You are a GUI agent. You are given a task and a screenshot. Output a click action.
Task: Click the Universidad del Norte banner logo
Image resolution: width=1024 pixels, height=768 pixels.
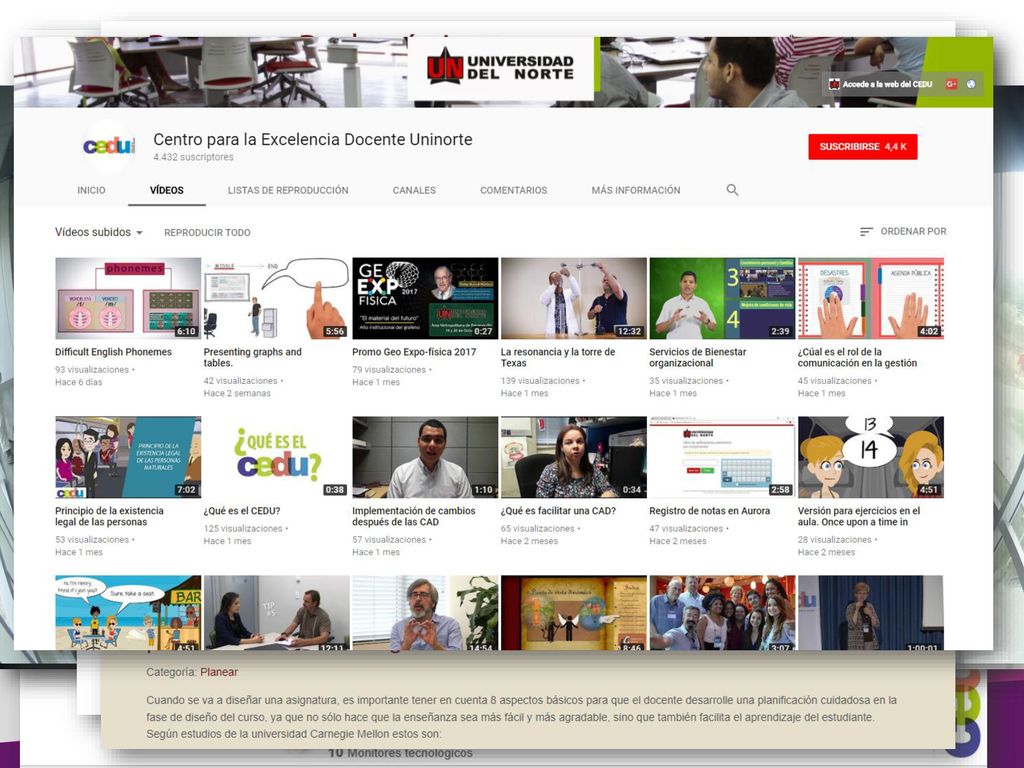pos(500,69)
